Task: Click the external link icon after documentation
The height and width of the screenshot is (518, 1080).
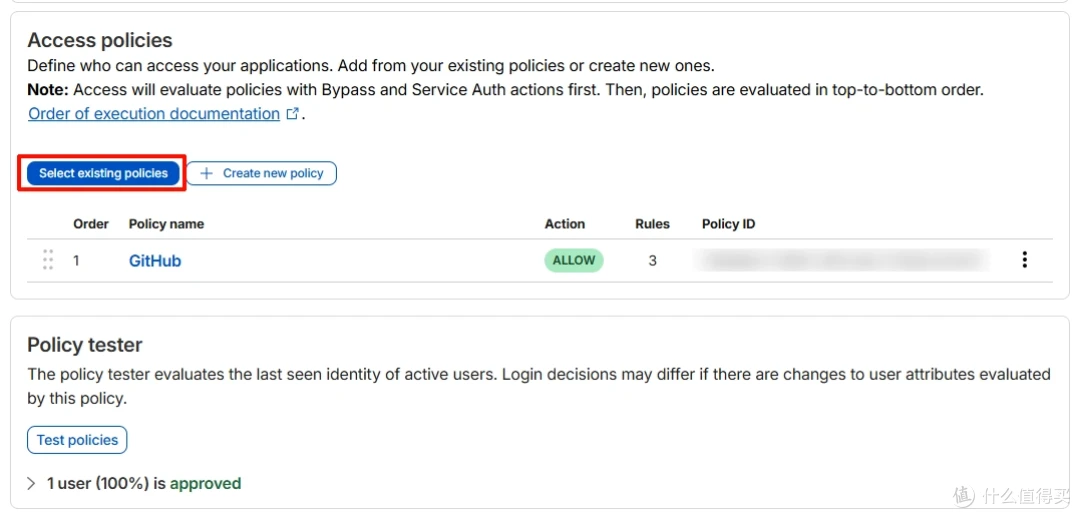Action: 292,114
